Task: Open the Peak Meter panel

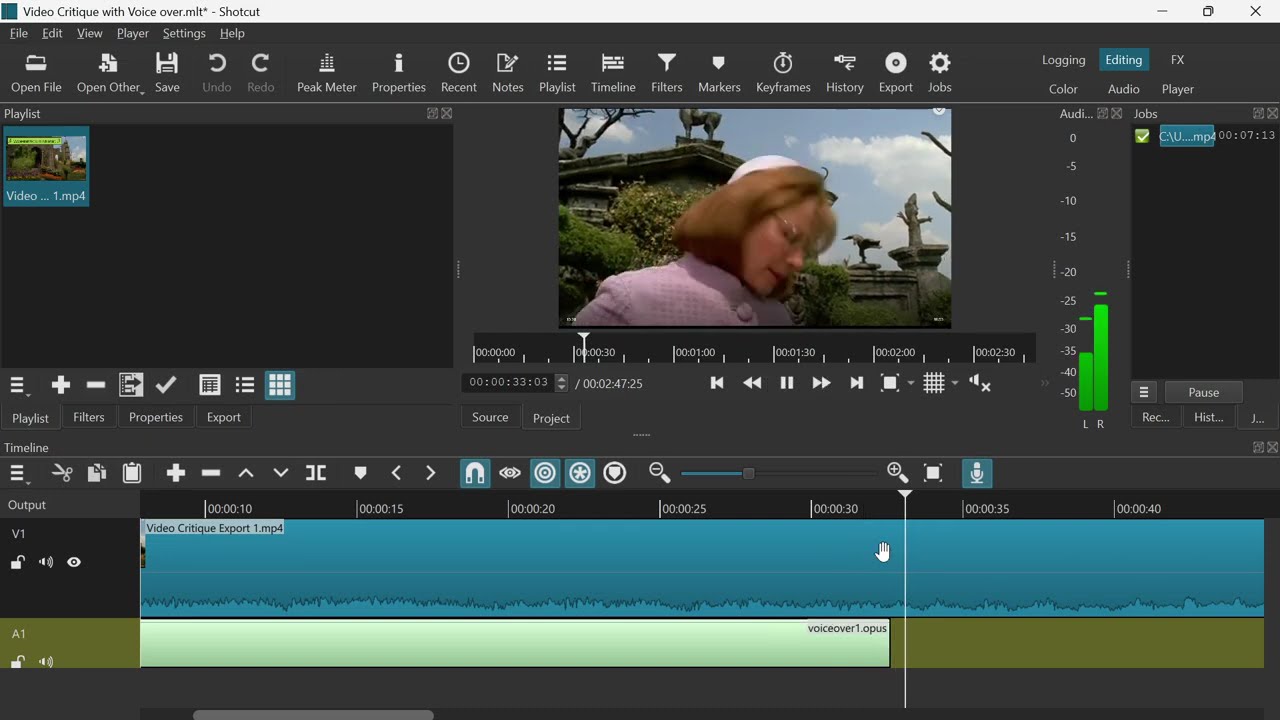Action: click(326, 73)
